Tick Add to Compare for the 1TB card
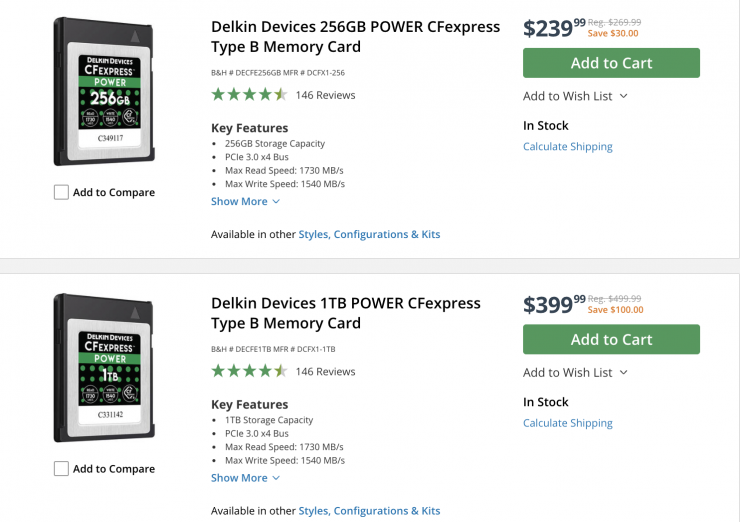740x522 pixels. 62,469
